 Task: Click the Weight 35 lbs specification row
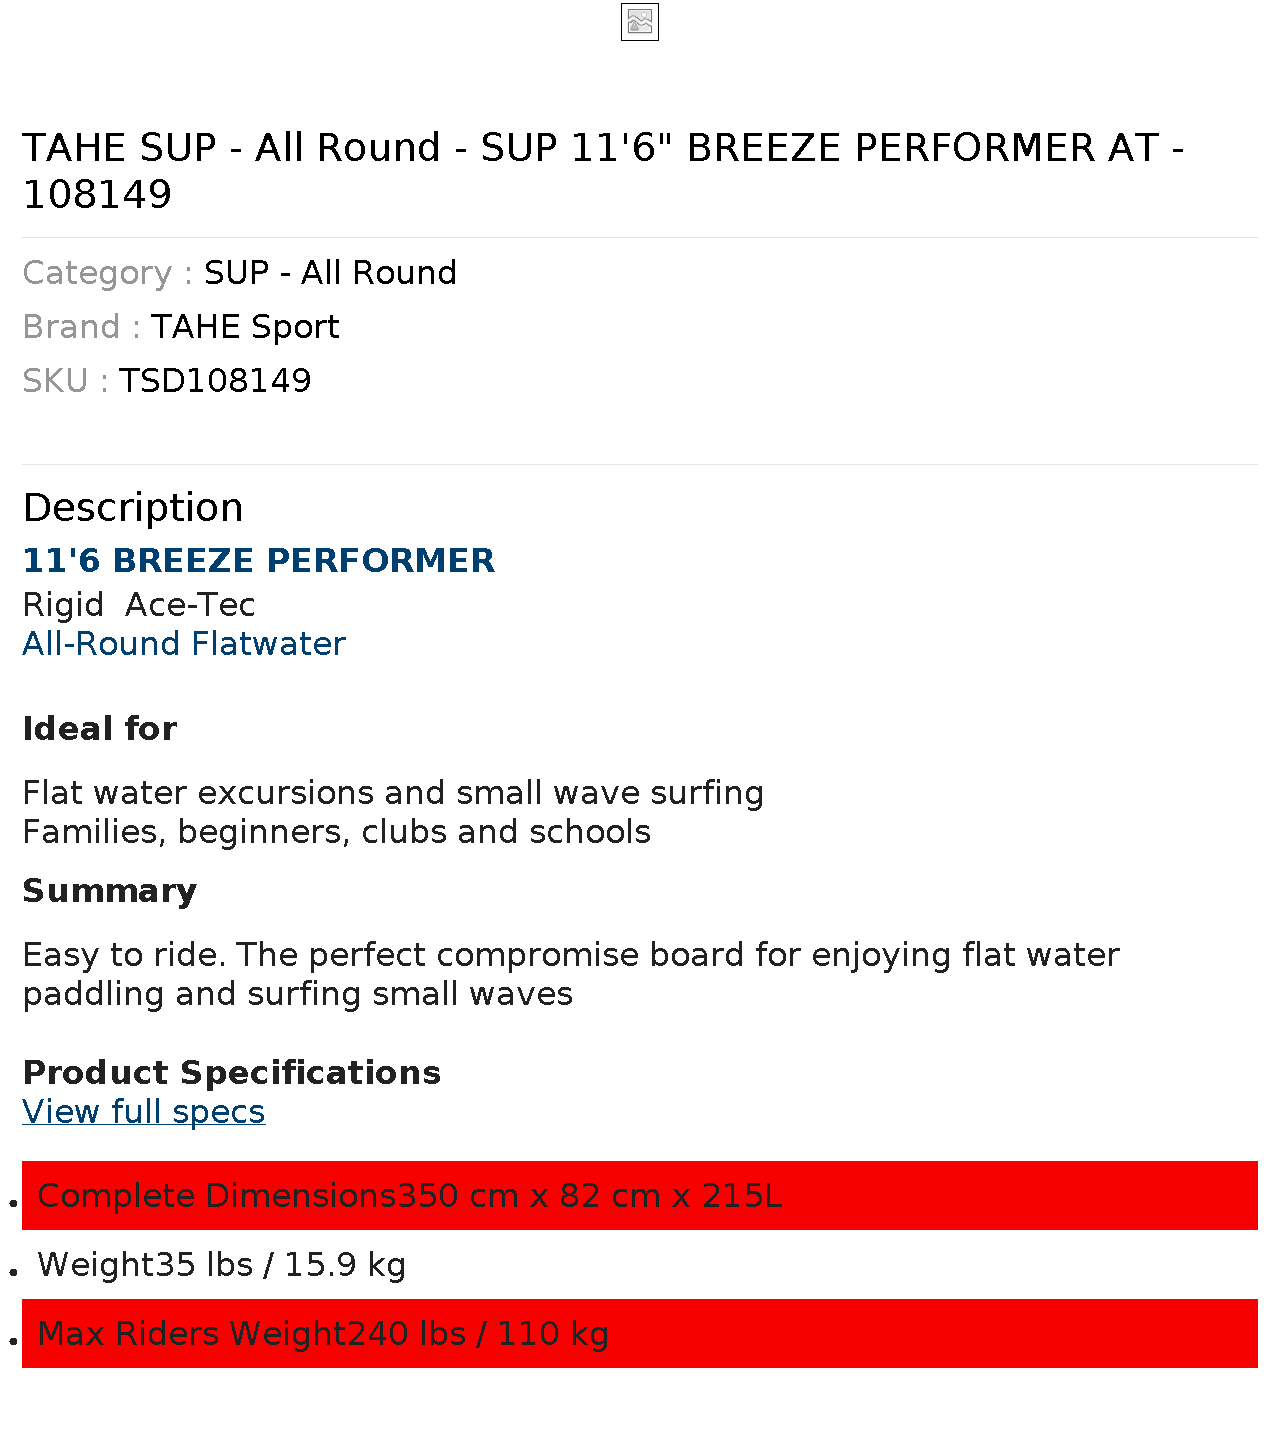coord(640,1265)
